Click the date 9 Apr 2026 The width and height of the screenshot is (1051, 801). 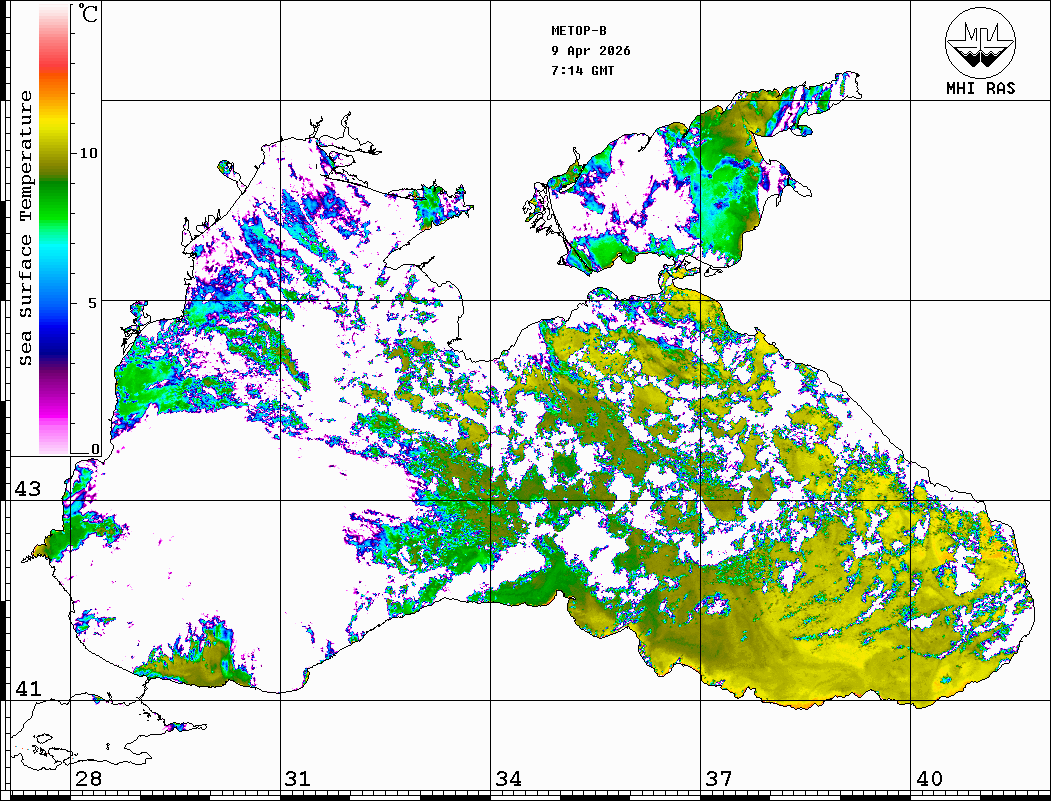(x=591, y=51)
